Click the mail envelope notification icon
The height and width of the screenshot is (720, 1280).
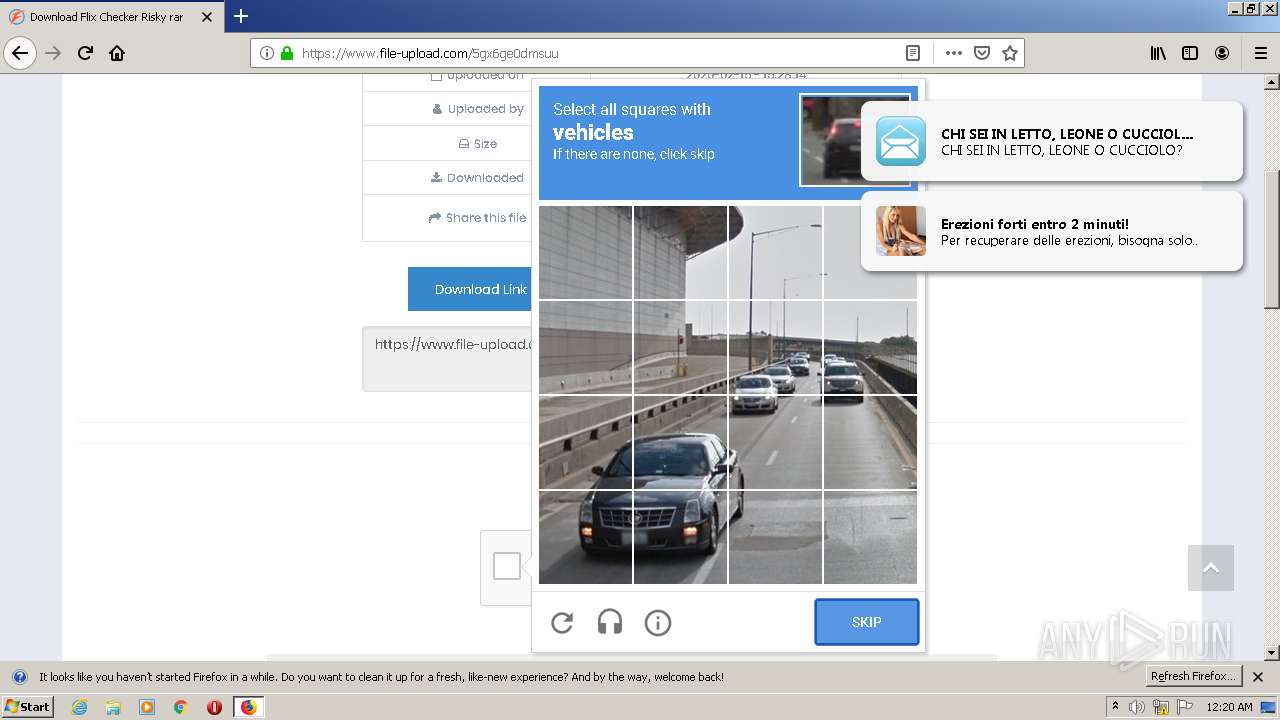coord(901,141)
